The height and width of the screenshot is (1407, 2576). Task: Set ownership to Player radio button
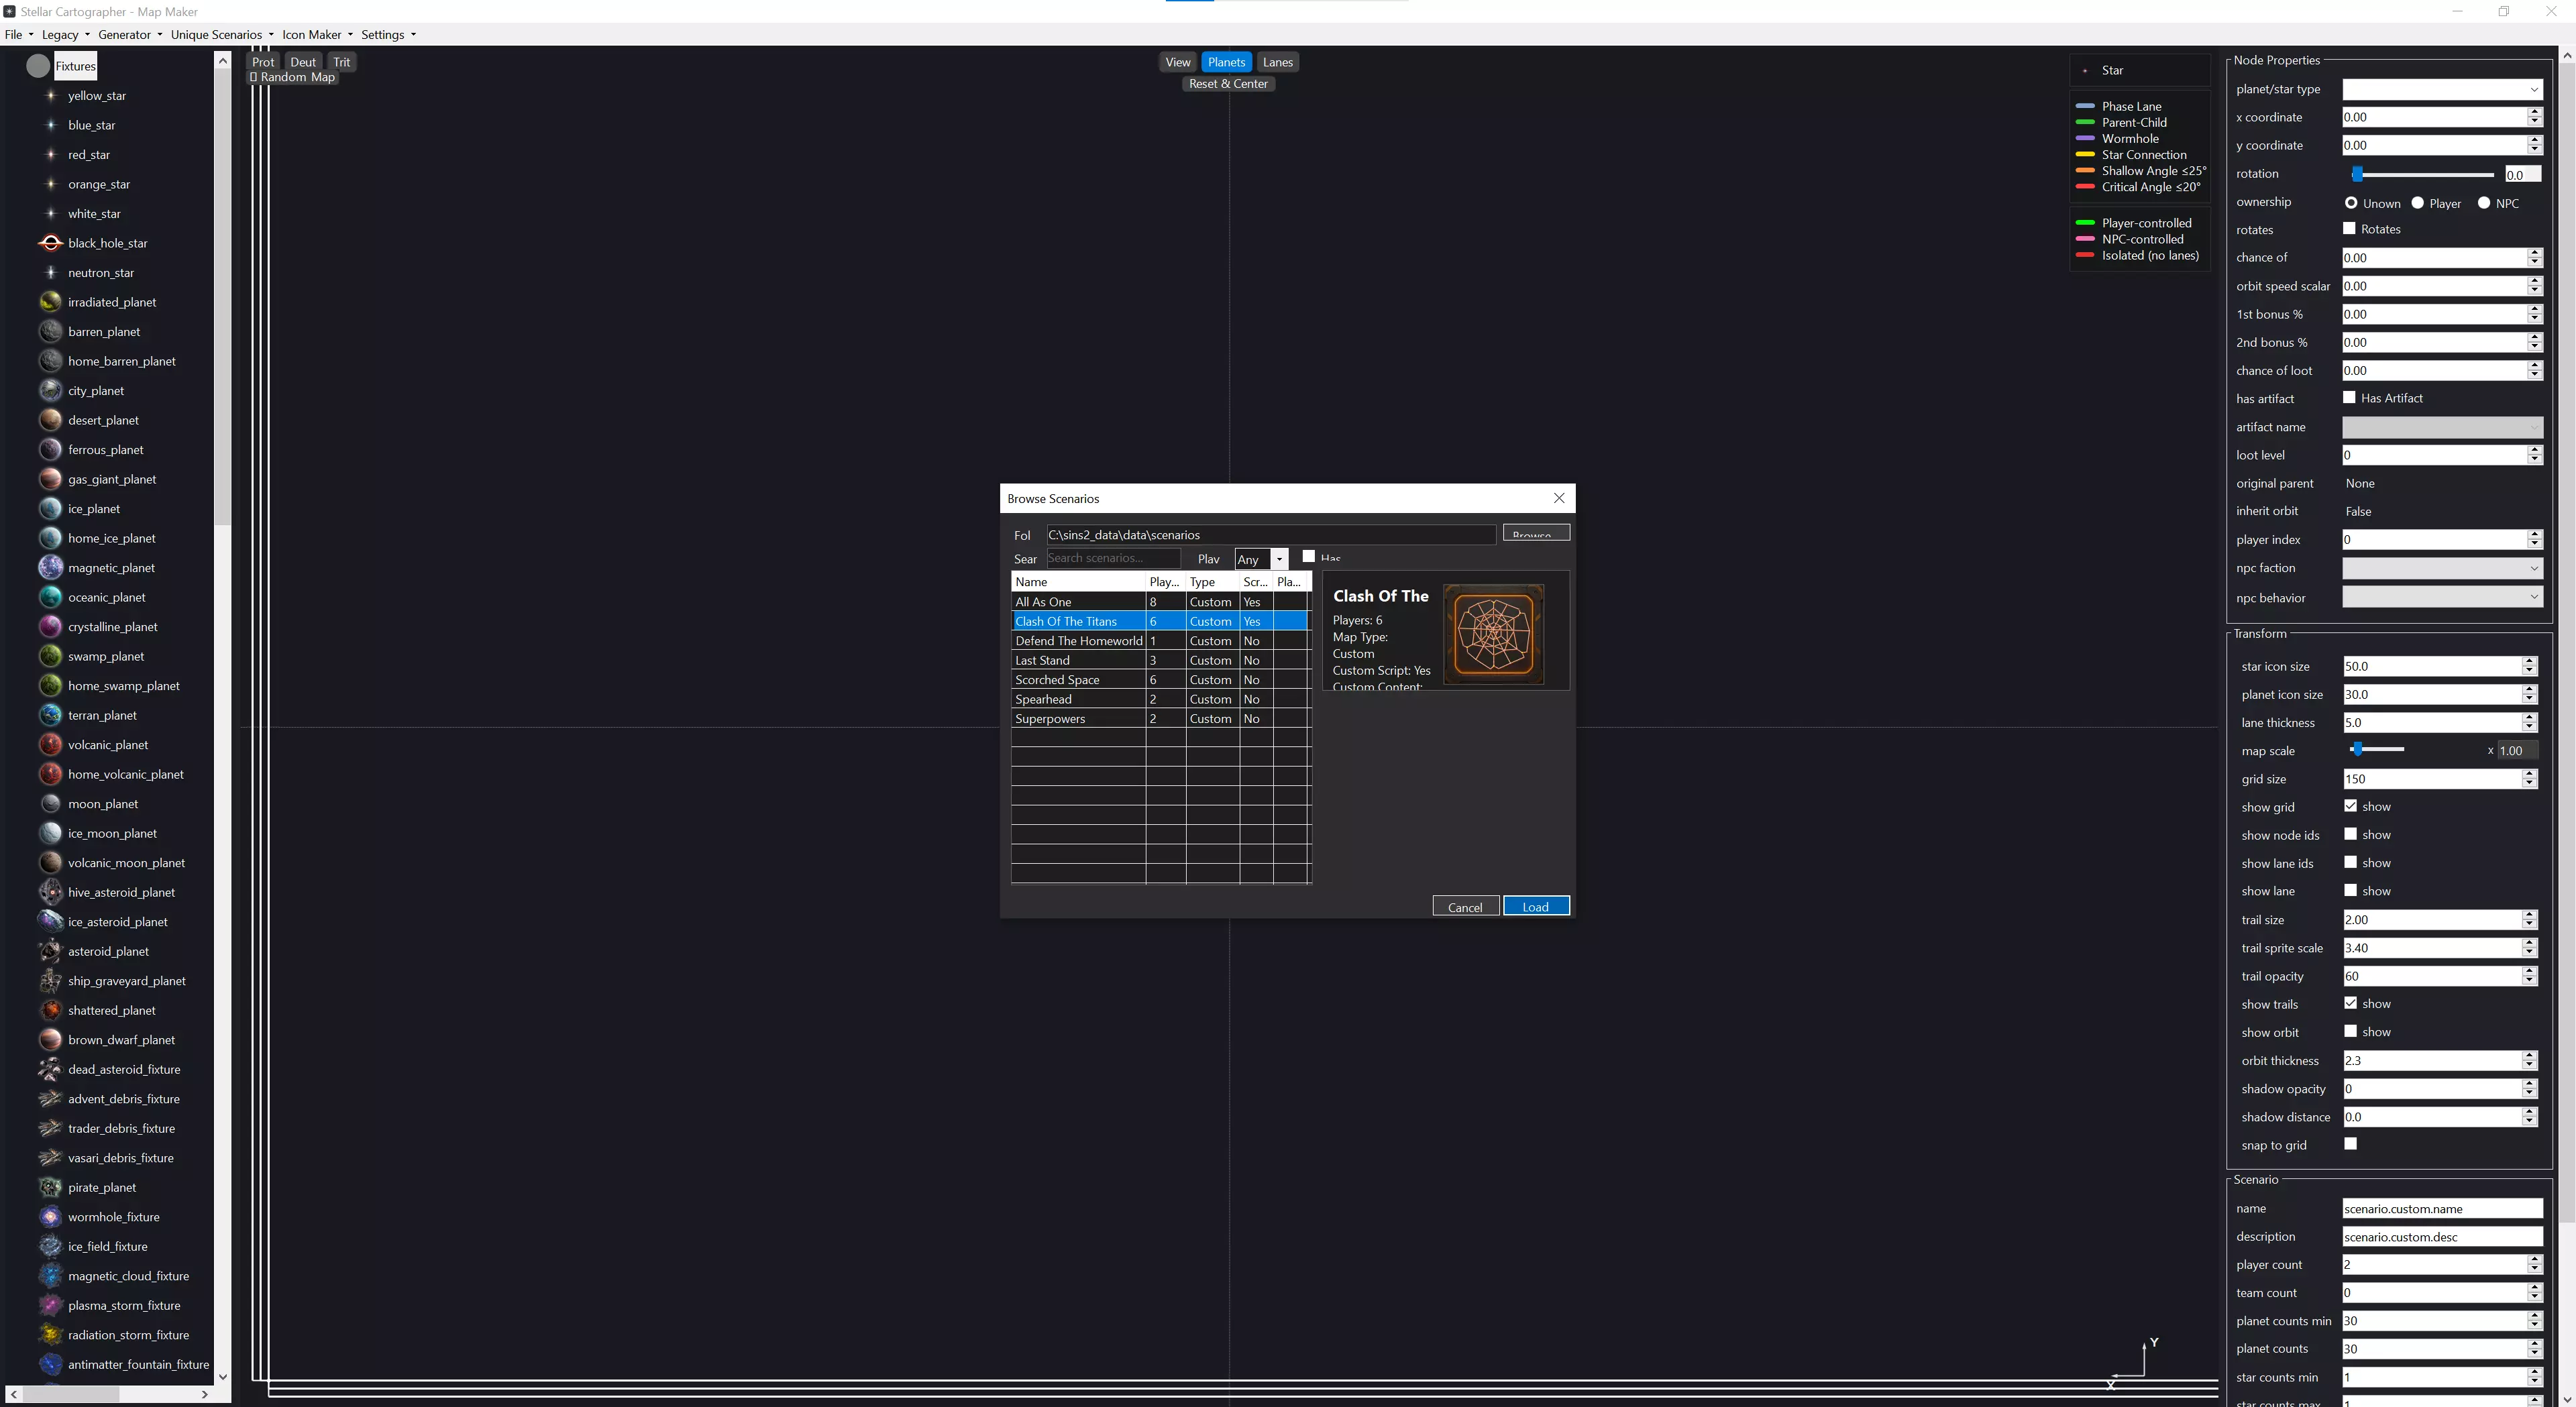[2418, 203]
